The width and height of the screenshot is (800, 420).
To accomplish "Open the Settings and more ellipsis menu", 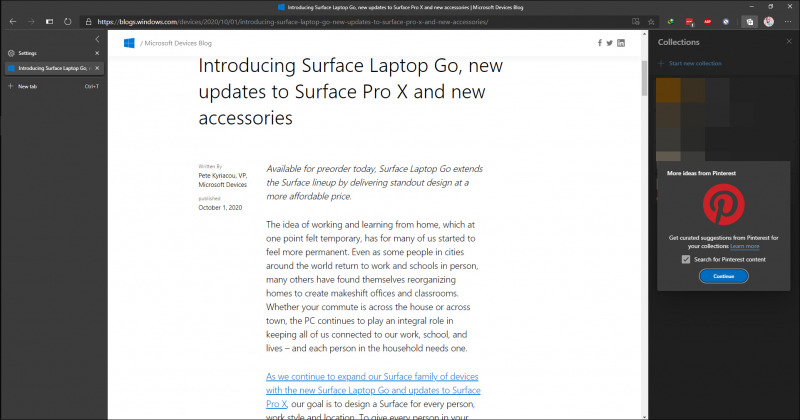I will [x=788, y=22].
